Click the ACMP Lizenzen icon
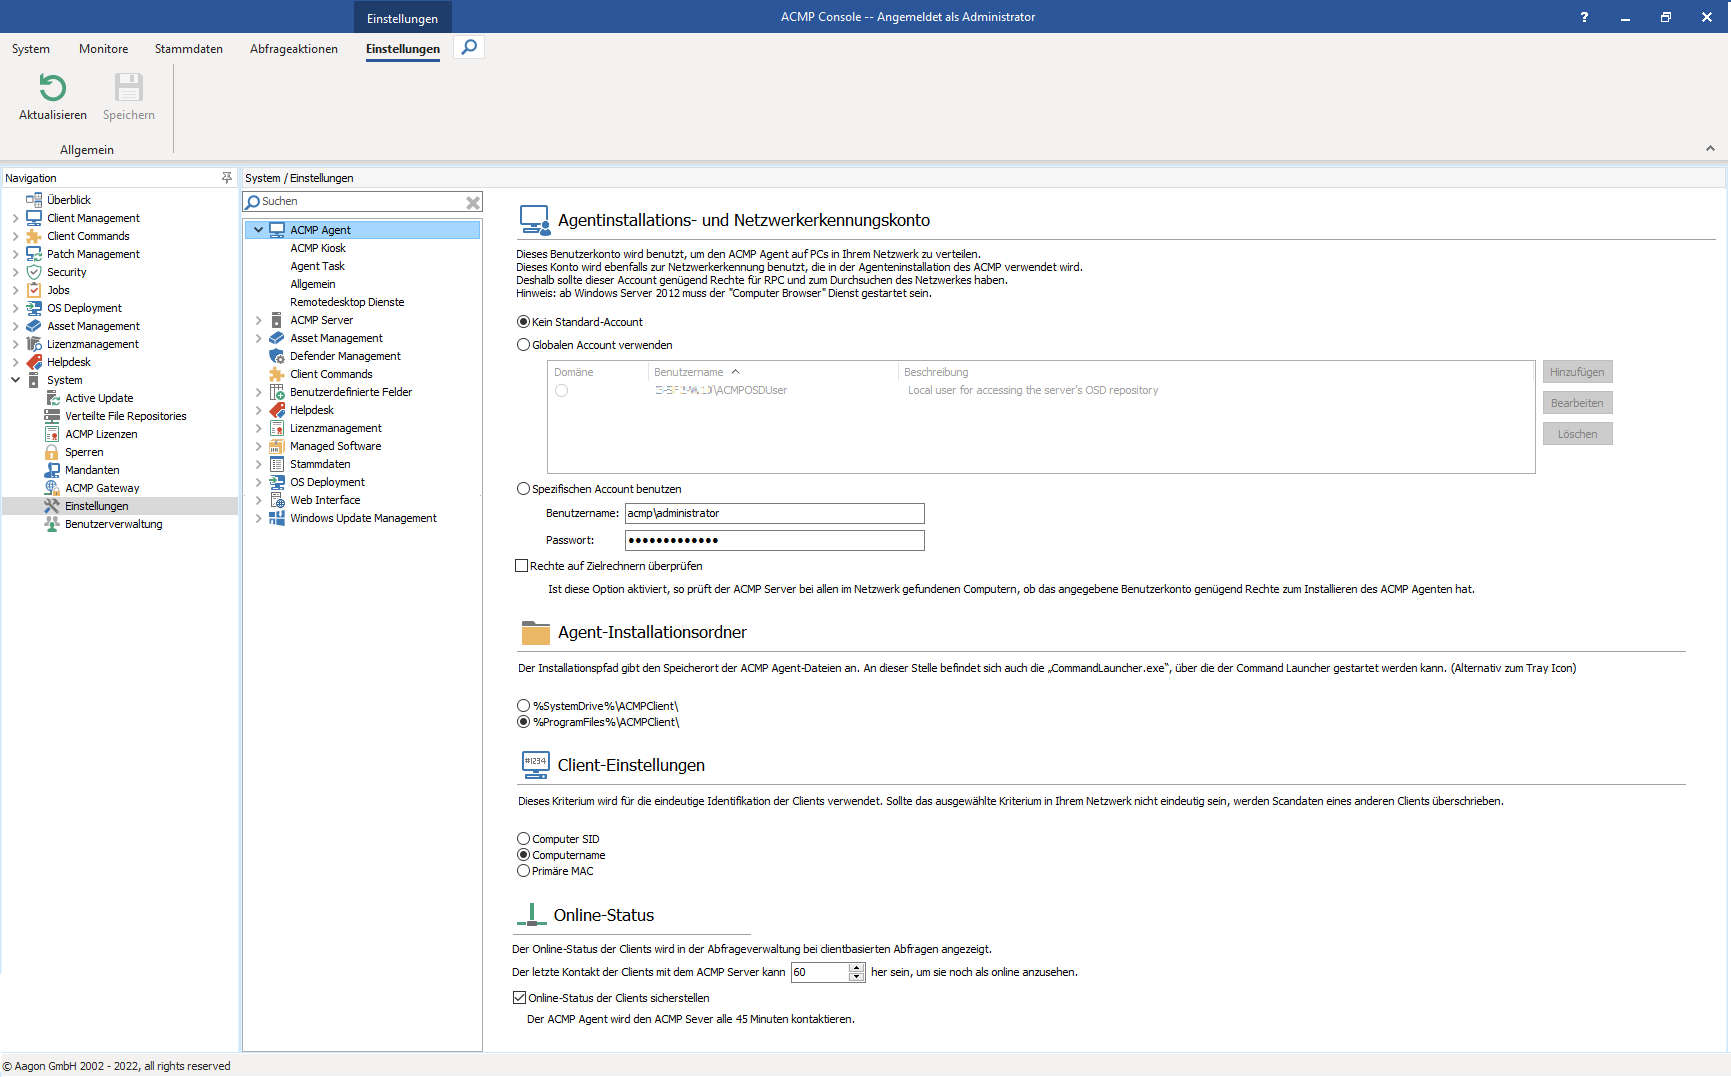Viewport: 1731px width, 1077px height. coord(52,434)
